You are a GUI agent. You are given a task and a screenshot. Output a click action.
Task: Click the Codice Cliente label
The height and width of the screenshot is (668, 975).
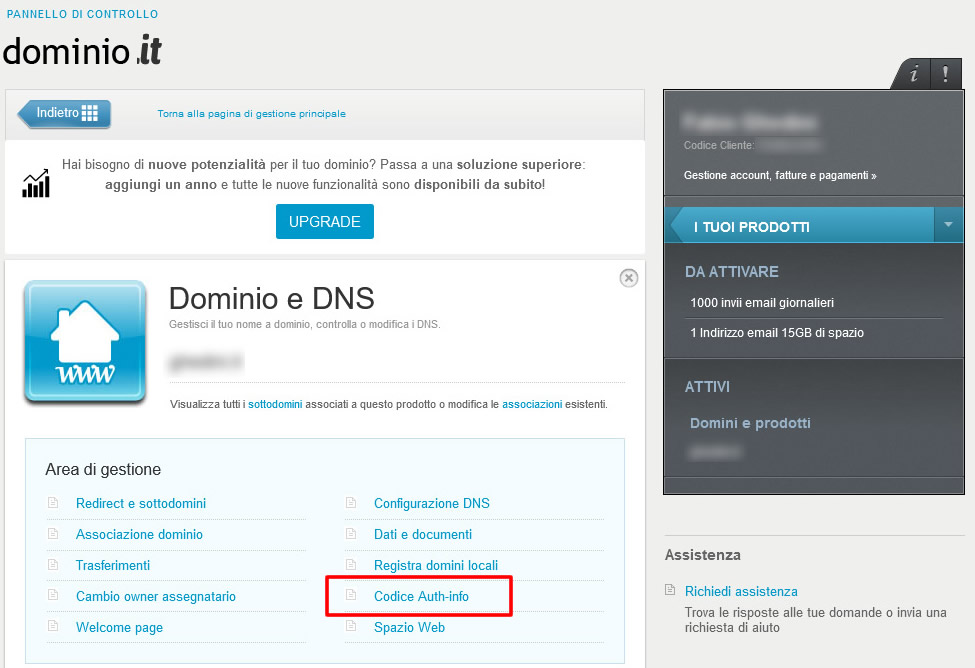pyautogui.click(x=719, y=146)
